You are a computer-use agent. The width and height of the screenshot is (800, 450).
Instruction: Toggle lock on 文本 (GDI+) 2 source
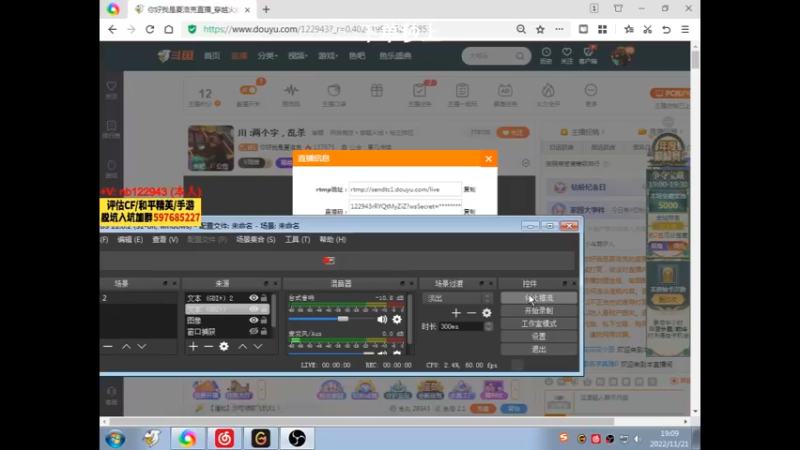click(264, 297)
